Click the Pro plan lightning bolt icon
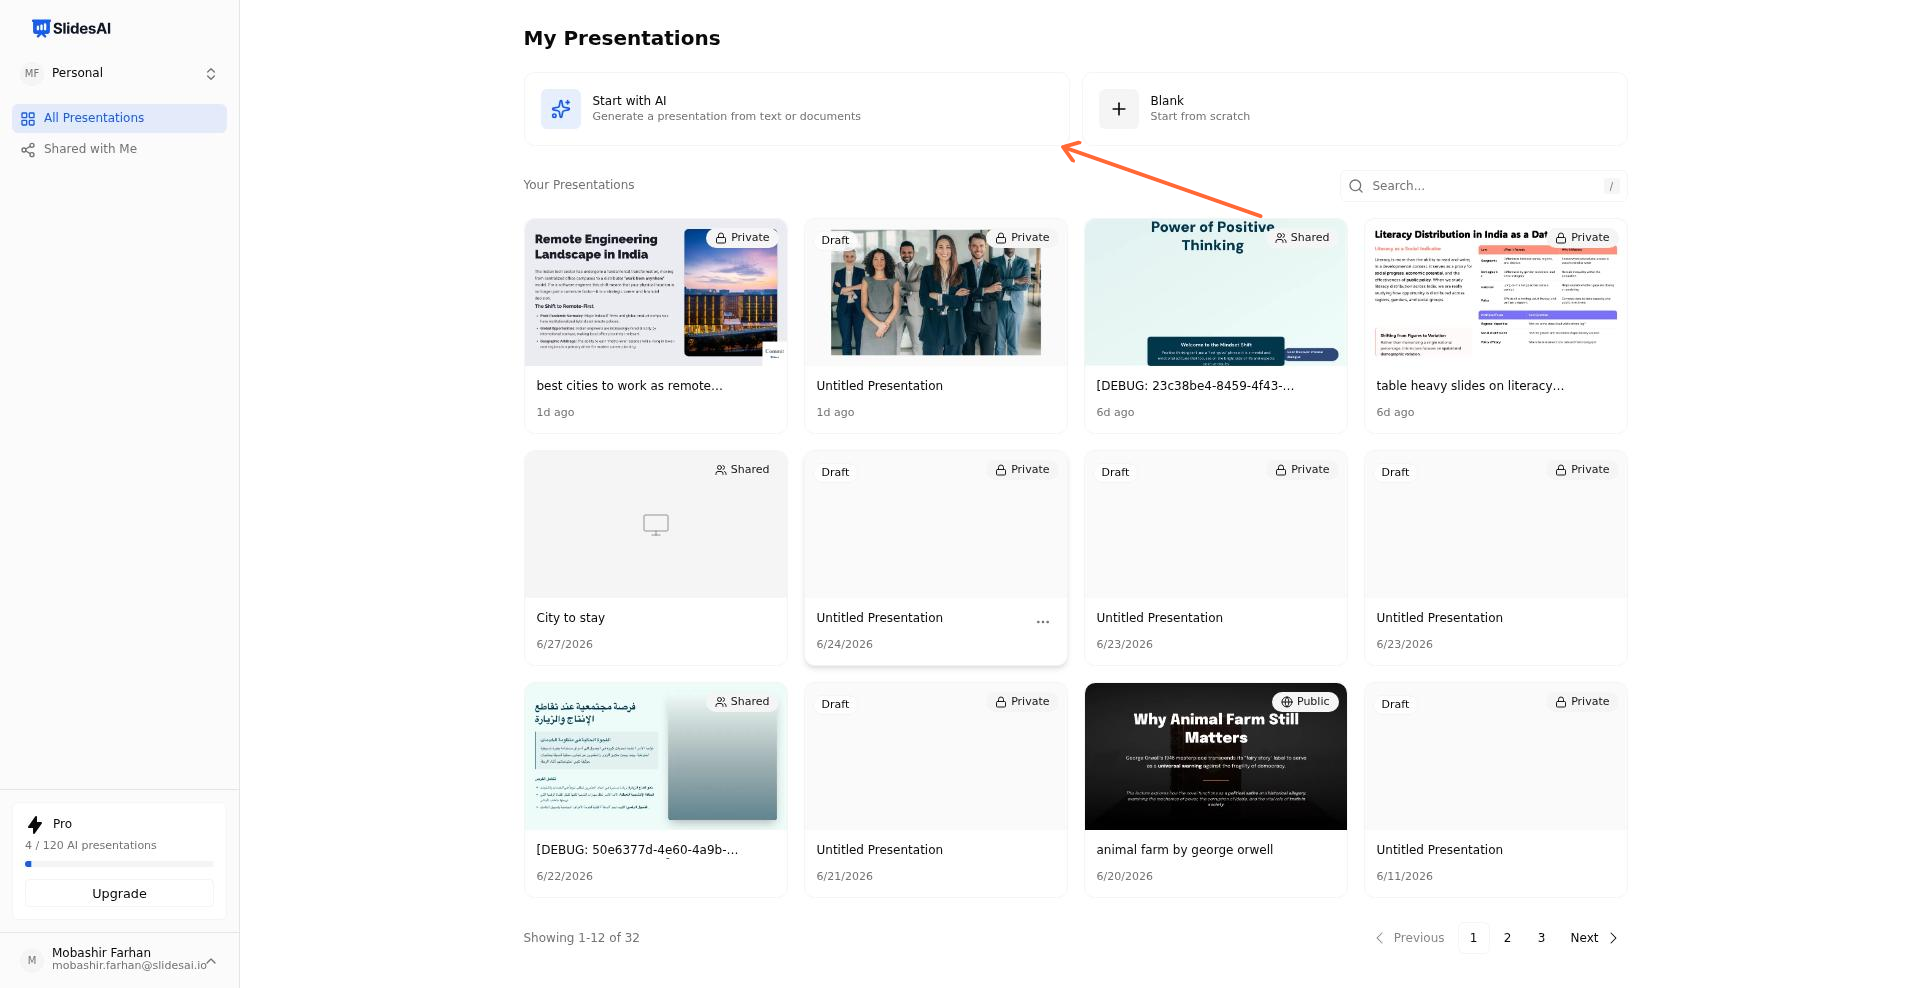The image size is (1911, 988). (35, 824)
